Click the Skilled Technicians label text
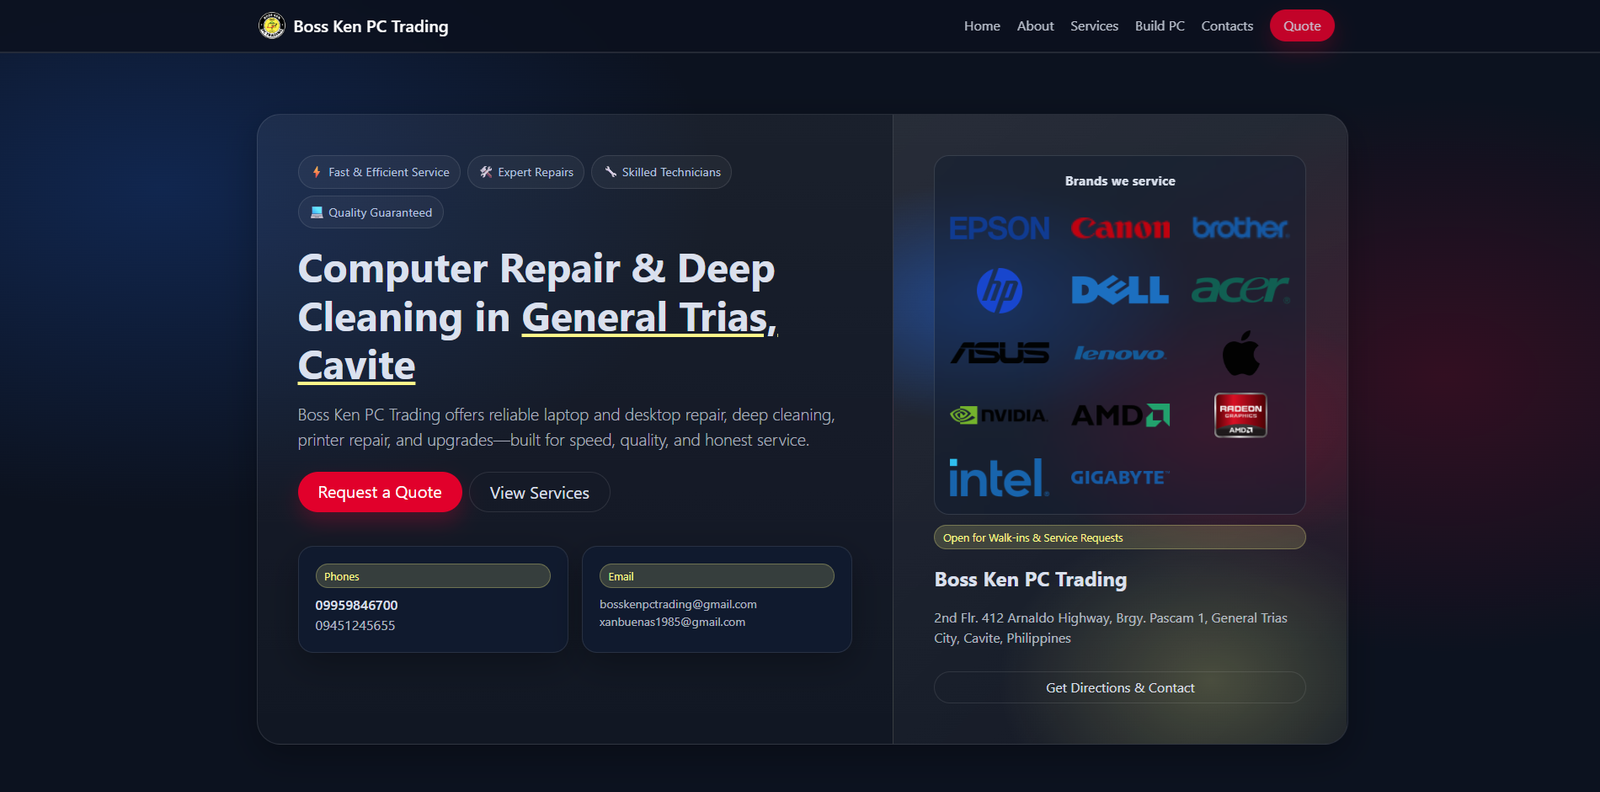The height and width of the screenshot is (792, 1600). (x=671, y=172)
